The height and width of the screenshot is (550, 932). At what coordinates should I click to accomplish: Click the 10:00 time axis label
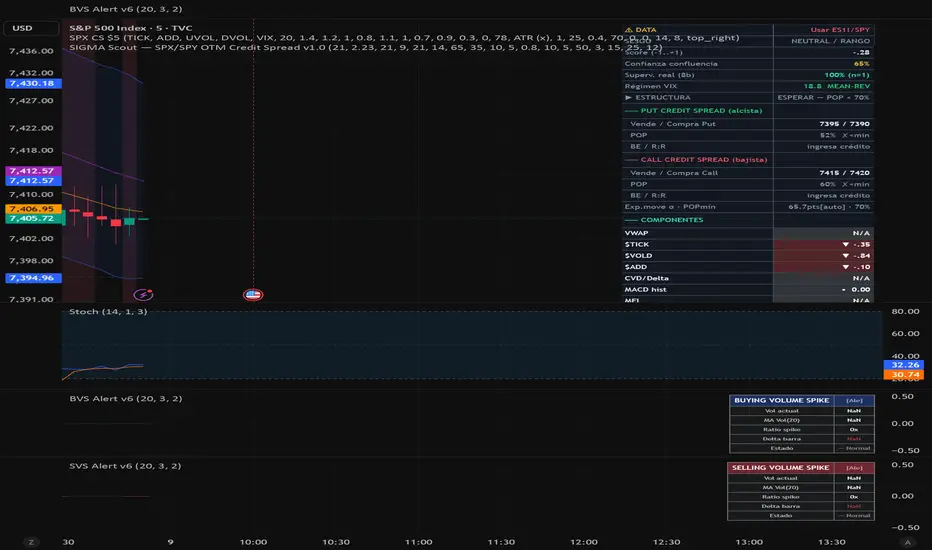[253, 542]
